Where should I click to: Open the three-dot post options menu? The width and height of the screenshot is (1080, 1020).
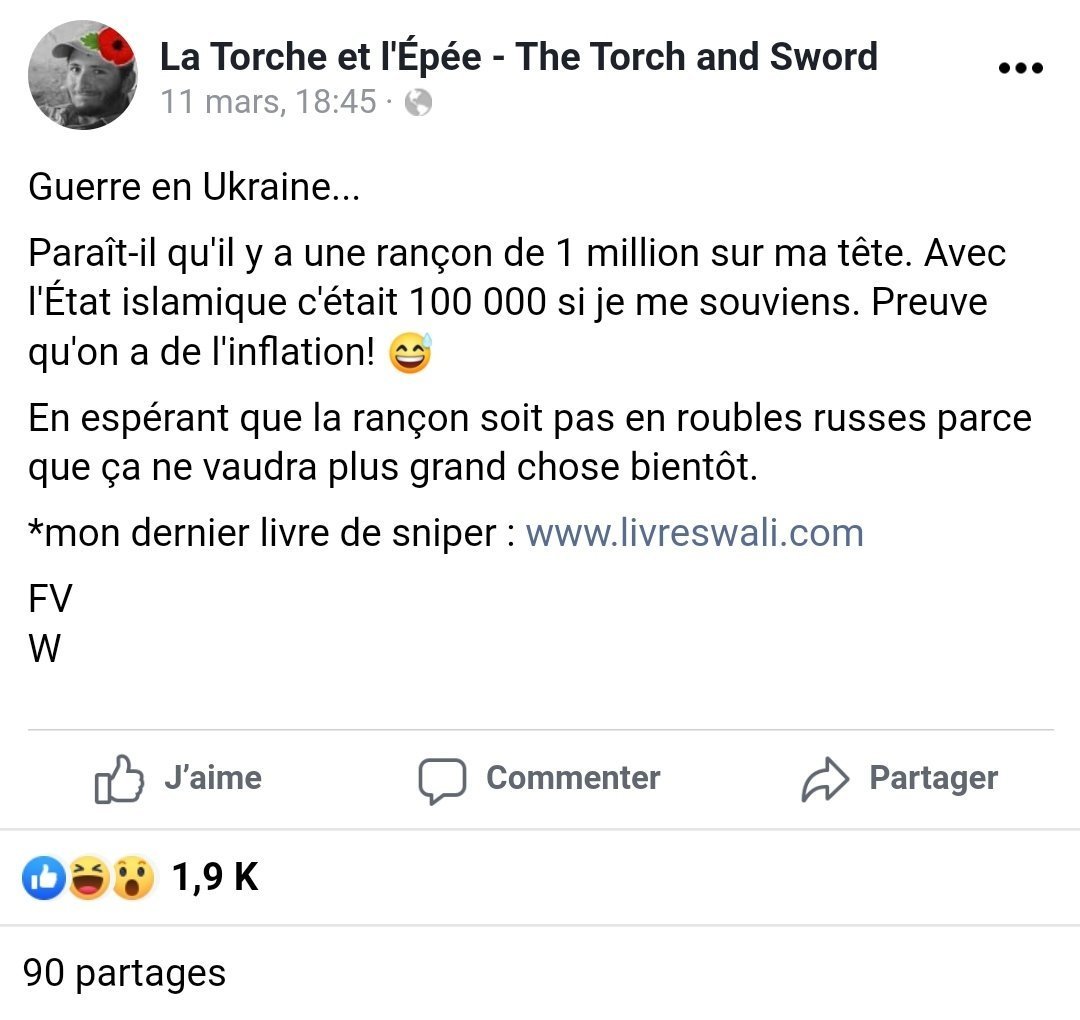[1021, 67]
